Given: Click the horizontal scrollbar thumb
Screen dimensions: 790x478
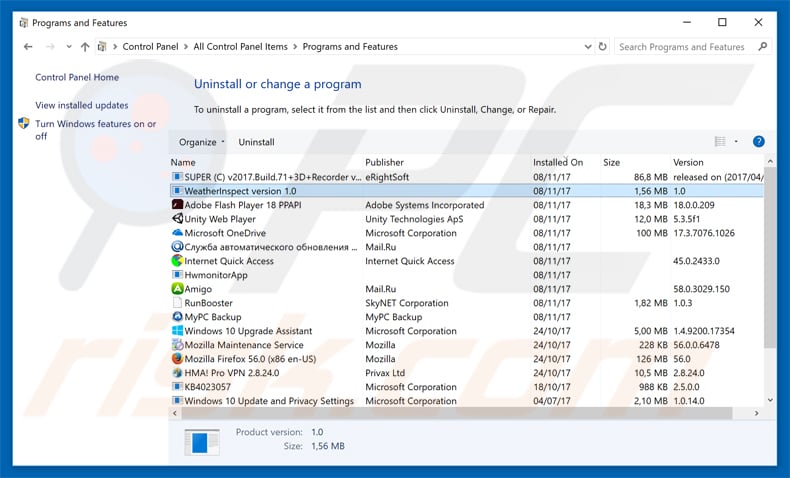Looking at the screenshot, I should pyautogui.click(x=456, y=413).
